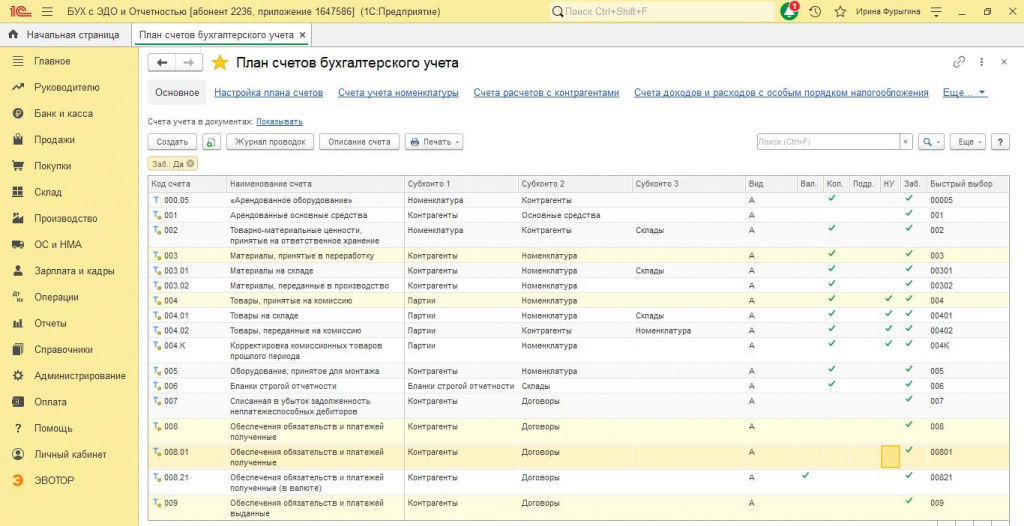1024x526 pixels.
Task: Toggle favorite star beside План счетов title
Action: pos(220,63)
